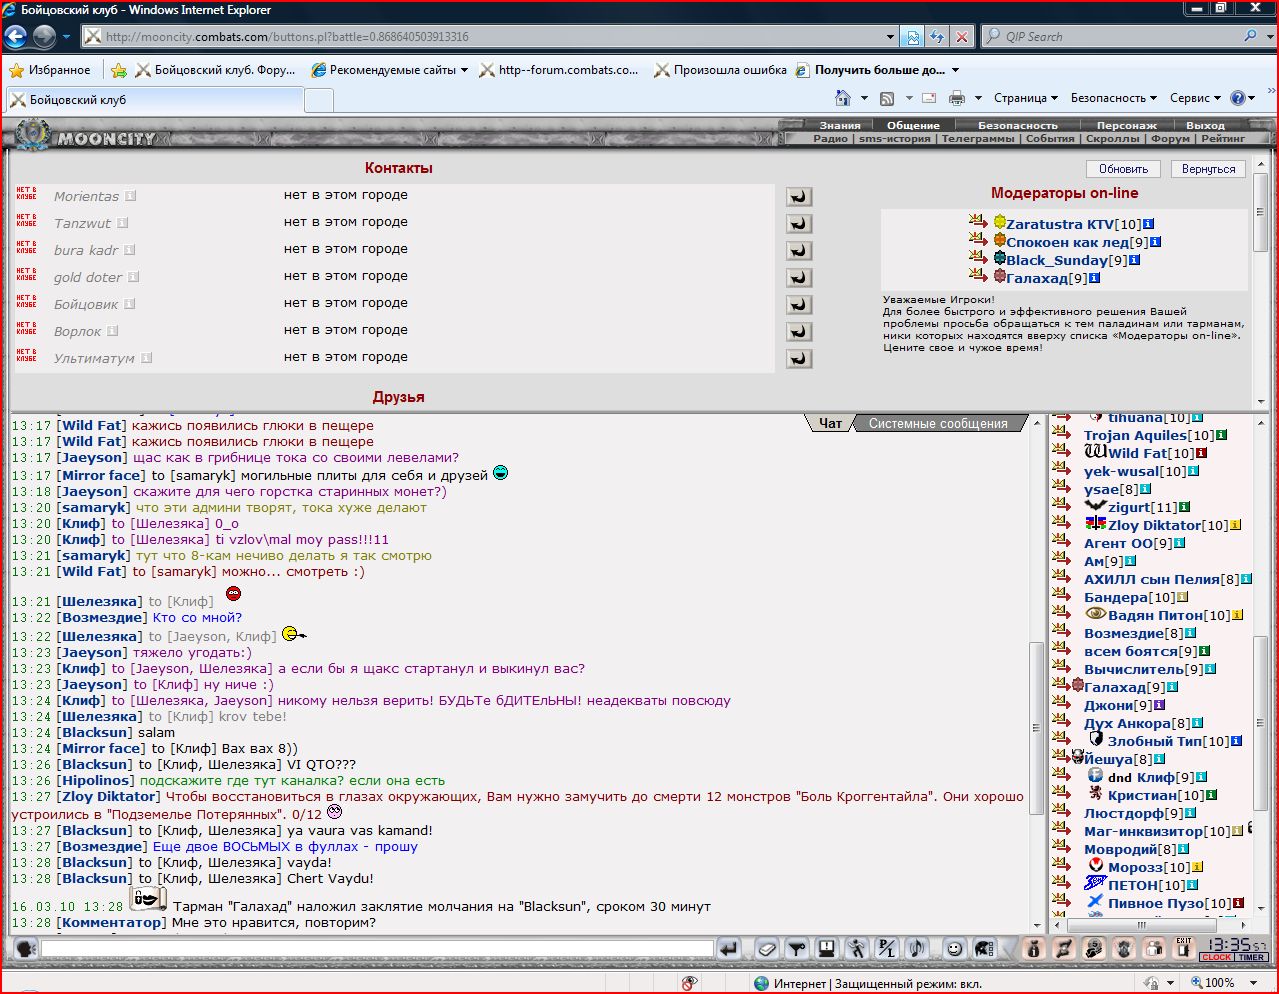Click the refresh page icon
The width and height of the screenshot is (1279, 994).
coord(937,37)
